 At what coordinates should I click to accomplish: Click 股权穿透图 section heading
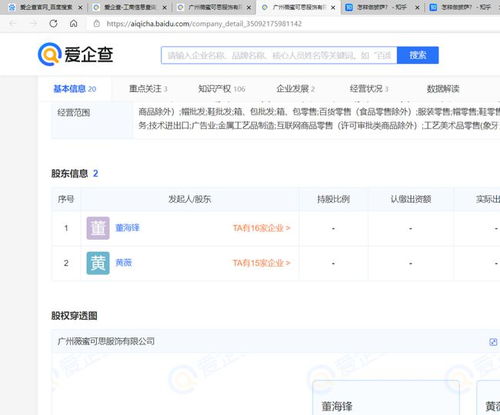[74, 316]
